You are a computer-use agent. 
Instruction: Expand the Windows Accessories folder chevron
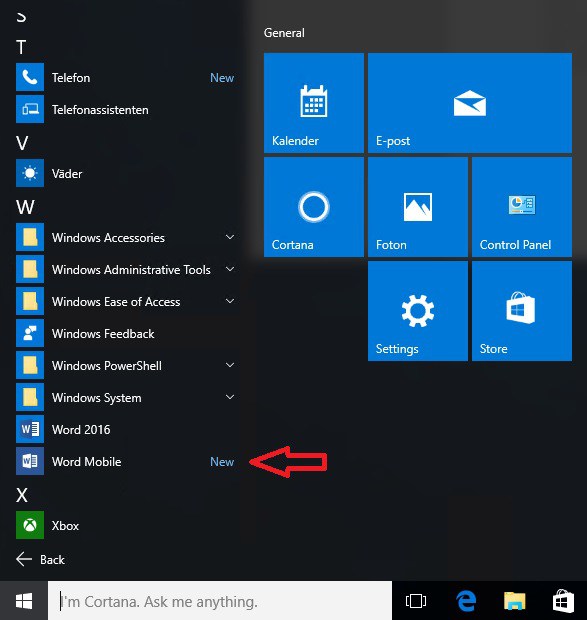pyautogui.click(x=230, y=237)
